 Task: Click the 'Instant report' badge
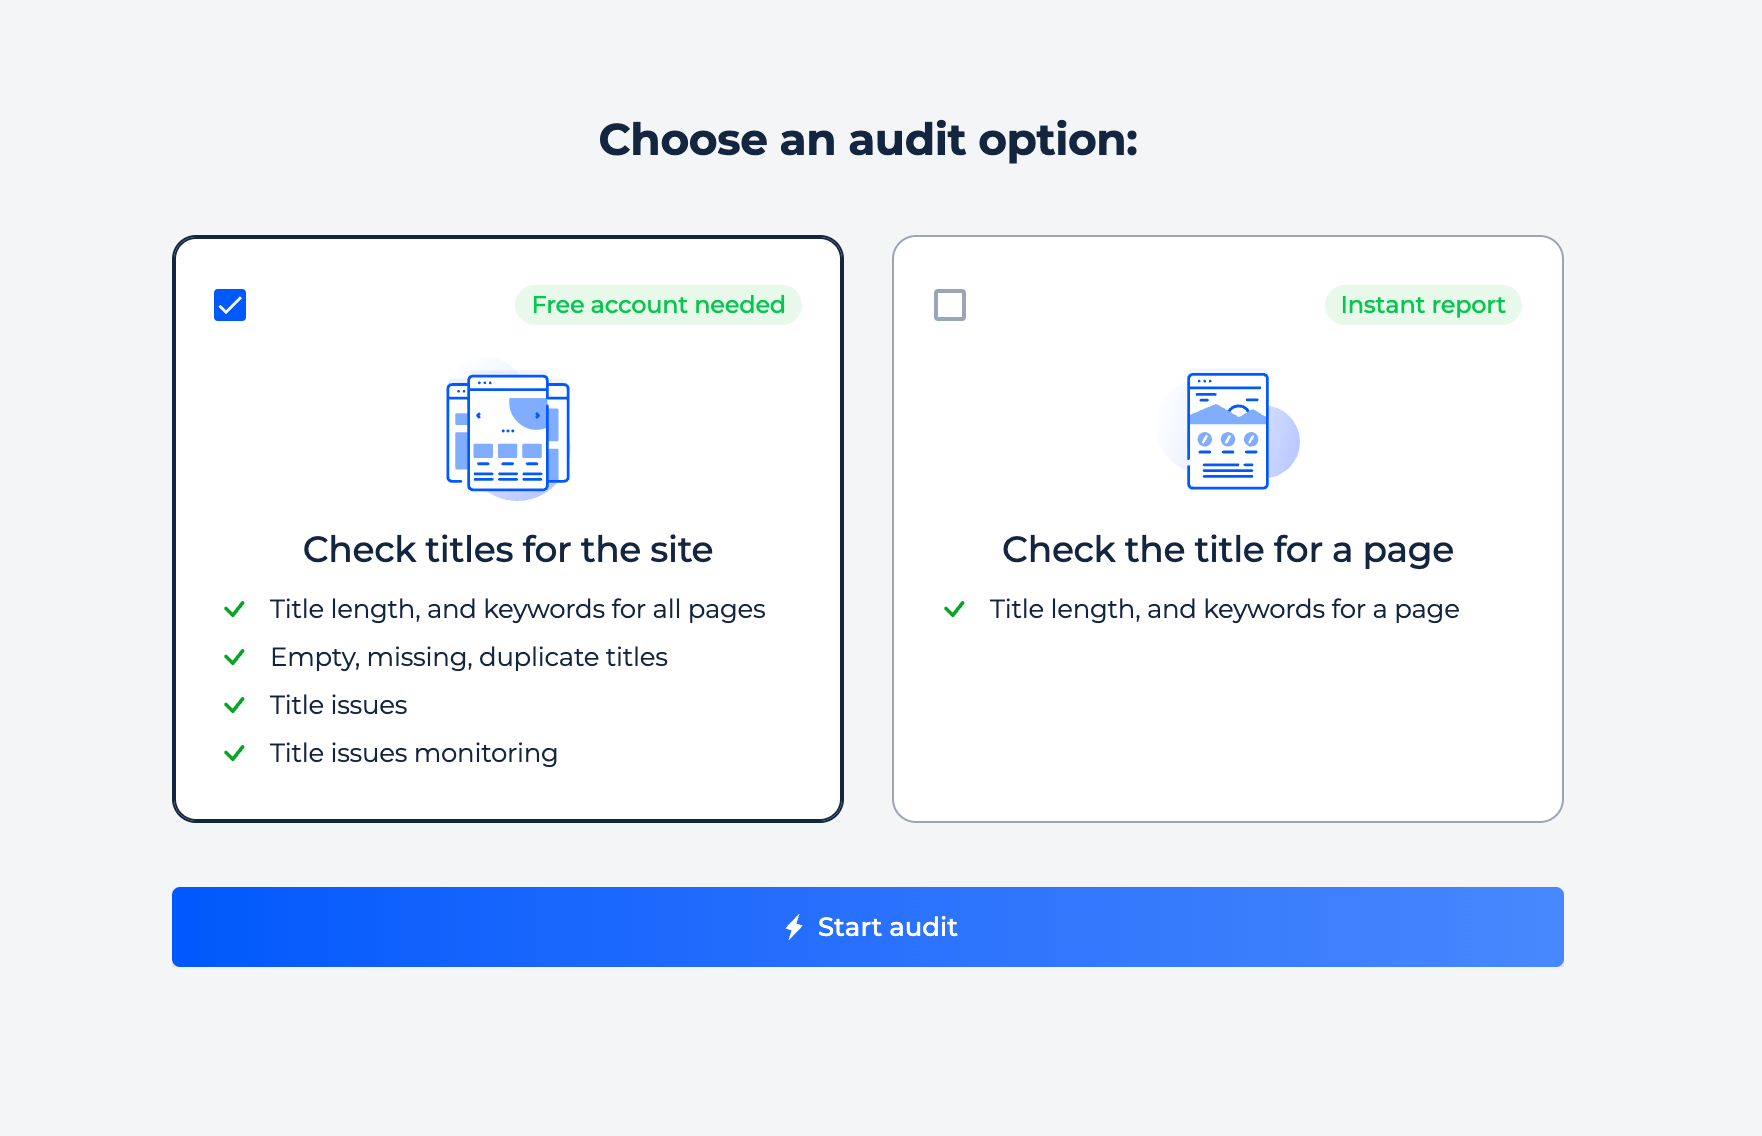(1423, 305)
